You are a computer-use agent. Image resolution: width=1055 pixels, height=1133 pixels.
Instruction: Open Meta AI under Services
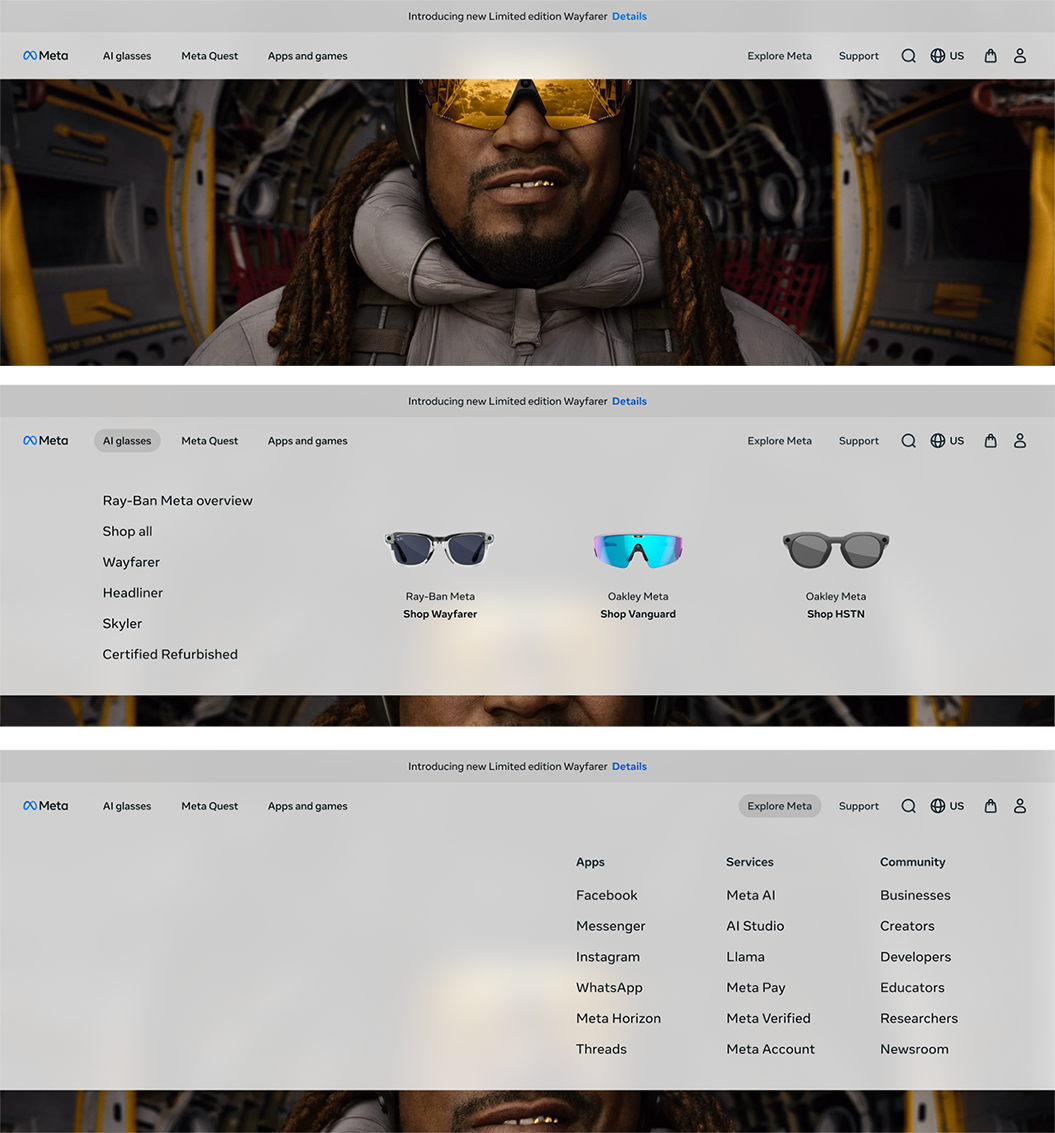[751, 895]
